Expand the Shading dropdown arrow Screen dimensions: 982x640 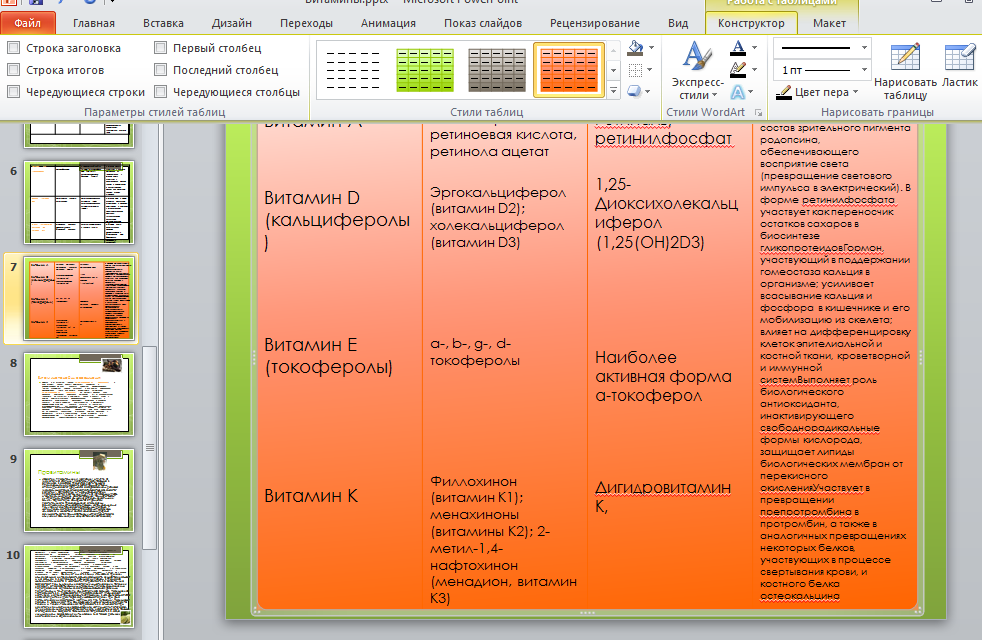click(651, 48)
